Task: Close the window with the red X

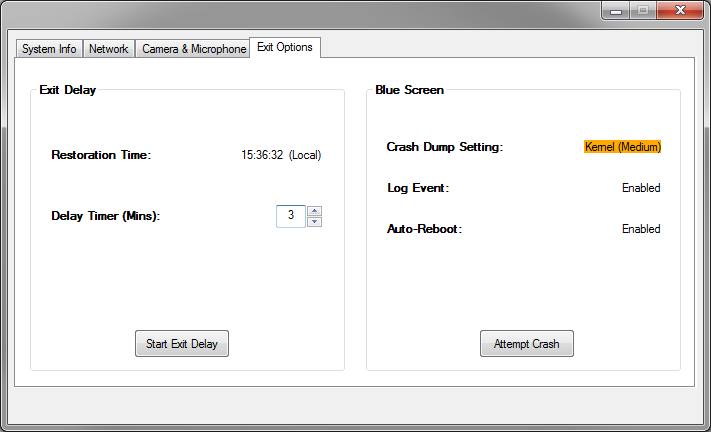Action: tap(680, 10)
